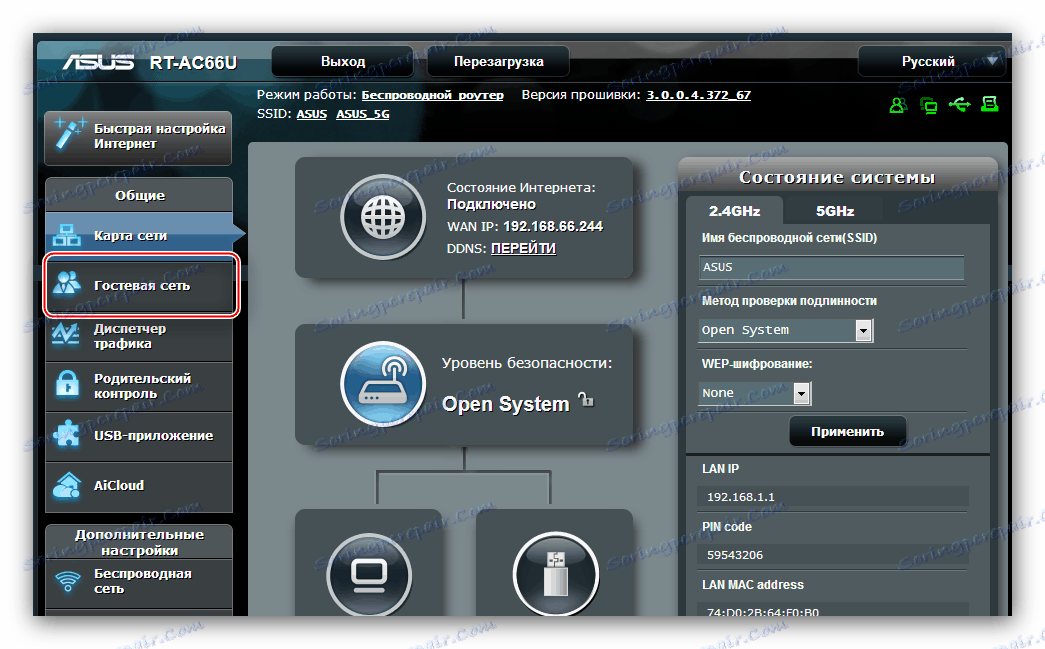Follow the ASUS SSID link
1045x649 pixels.
(311, 114)
